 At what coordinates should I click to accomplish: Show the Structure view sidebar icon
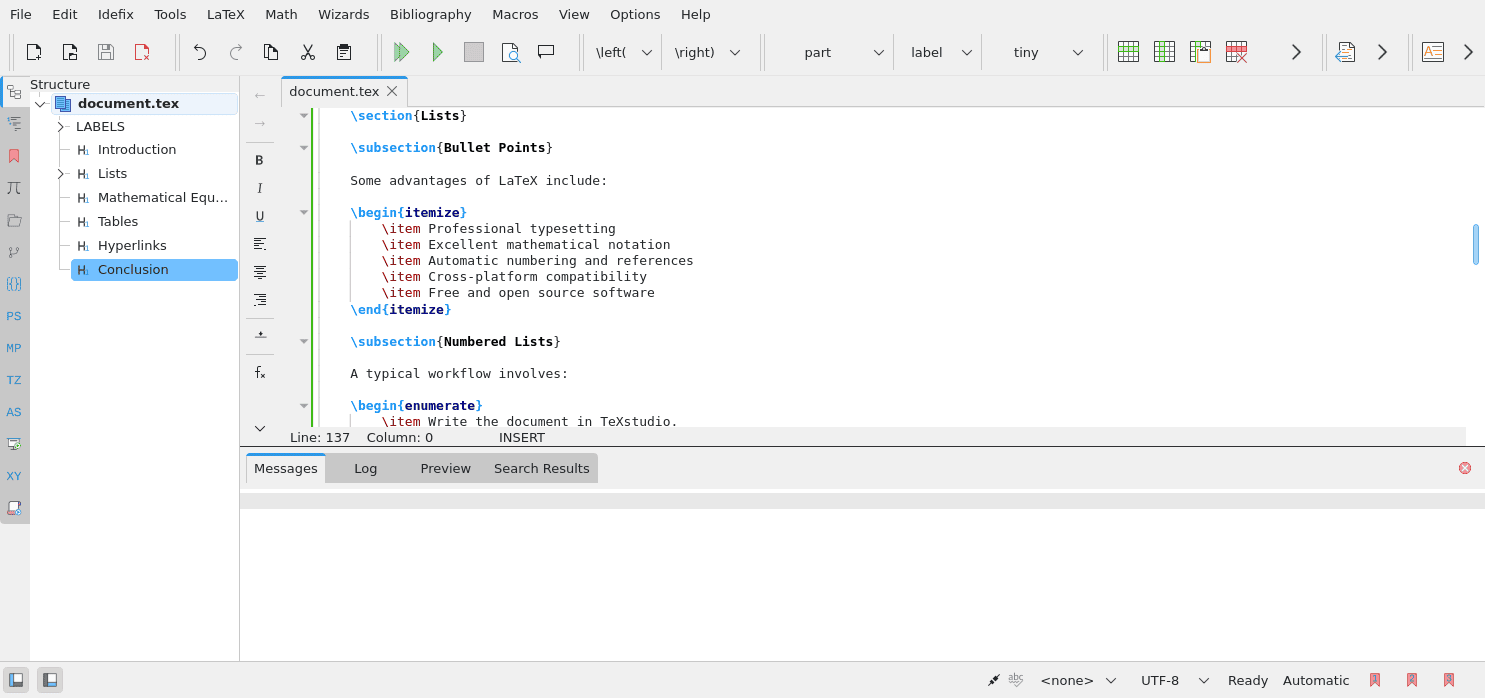pos(14,92)
